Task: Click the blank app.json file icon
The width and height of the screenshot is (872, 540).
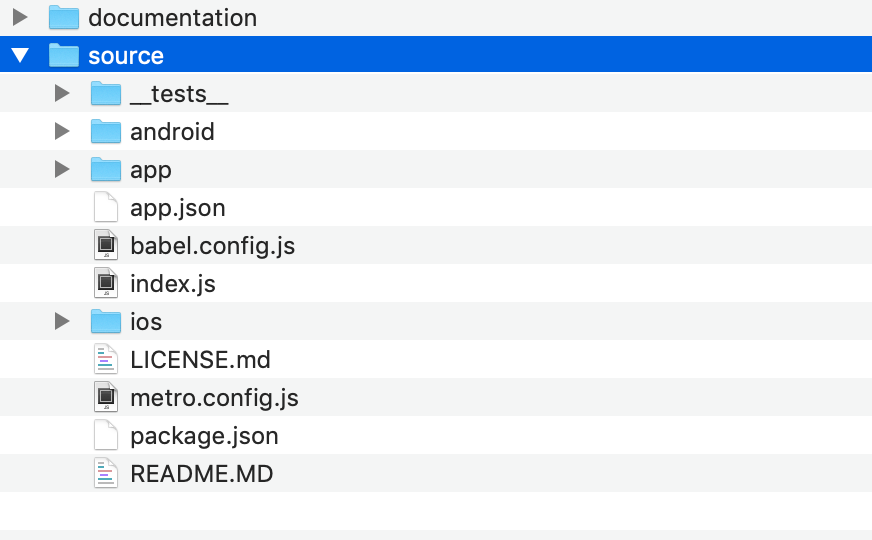Action: click(106, 207)
